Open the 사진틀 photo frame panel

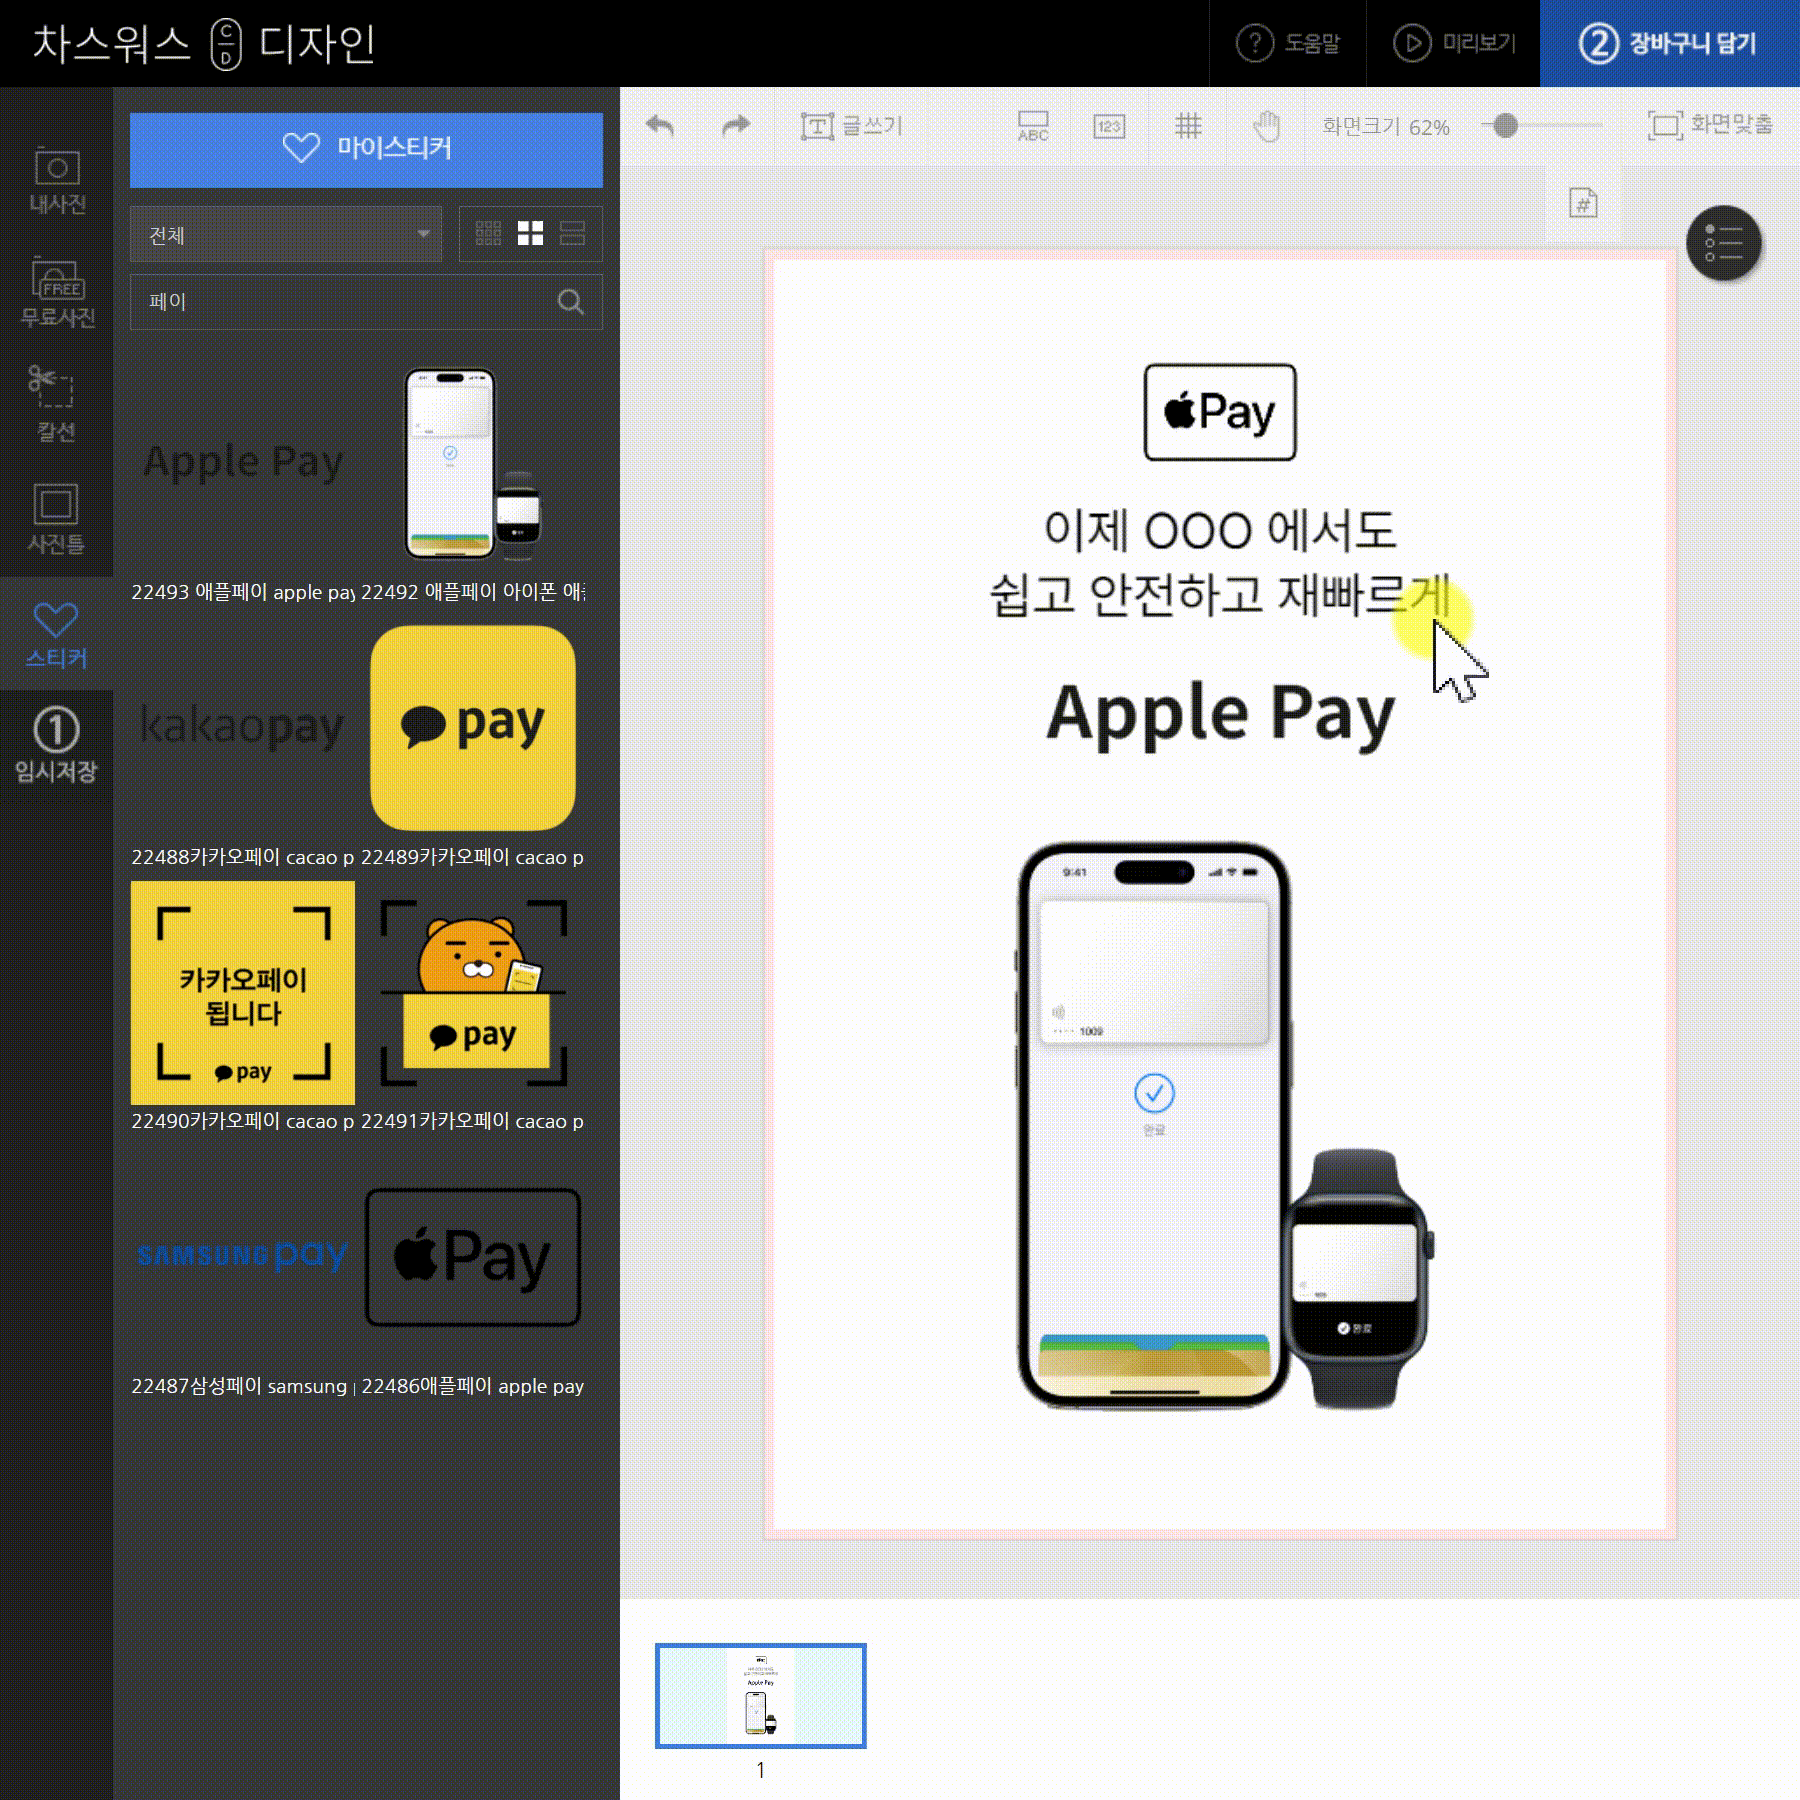pos(57,518)
